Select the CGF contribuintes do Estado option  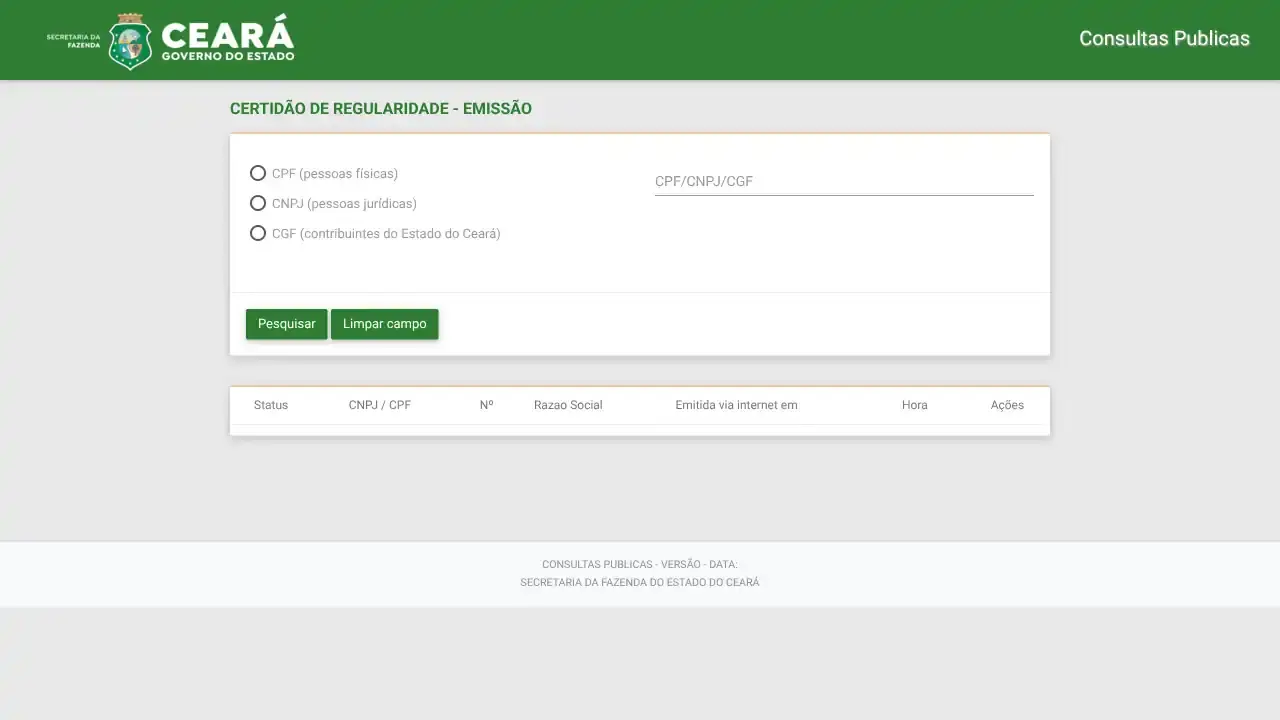pyautogui.click(x=258, y=233)
